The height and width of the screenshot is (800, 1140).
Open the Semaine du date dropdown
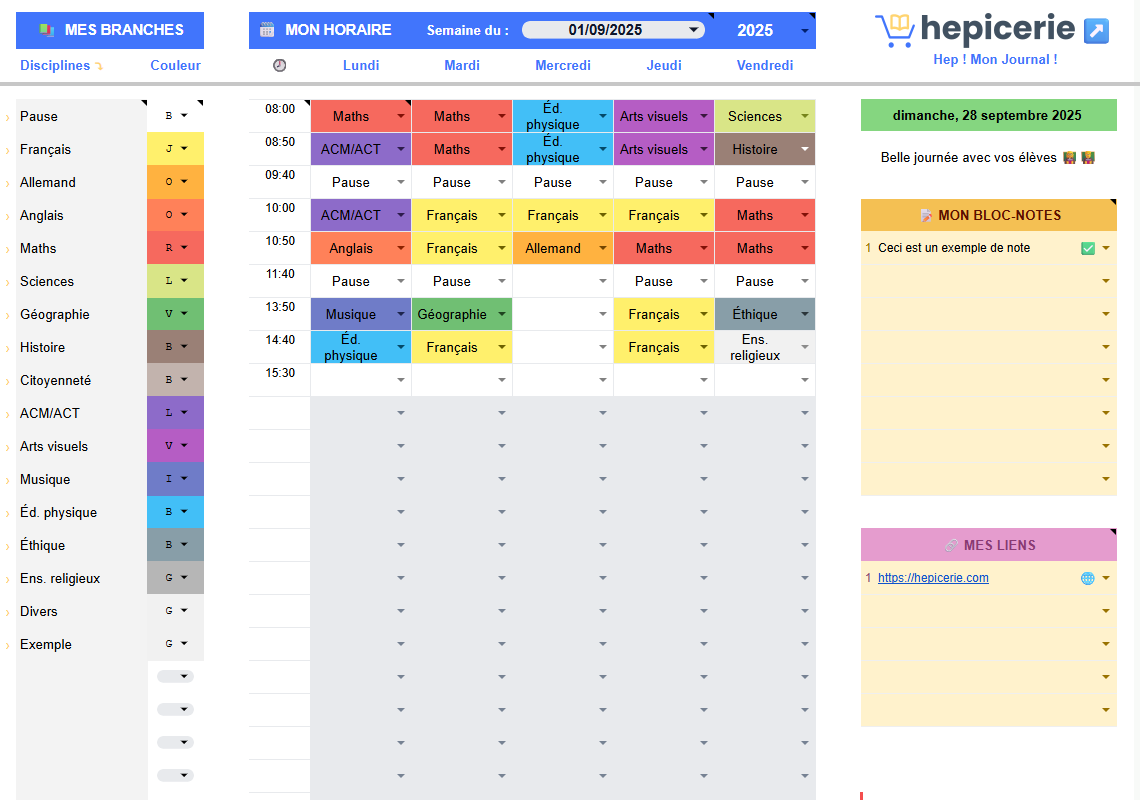click(693, 30)
